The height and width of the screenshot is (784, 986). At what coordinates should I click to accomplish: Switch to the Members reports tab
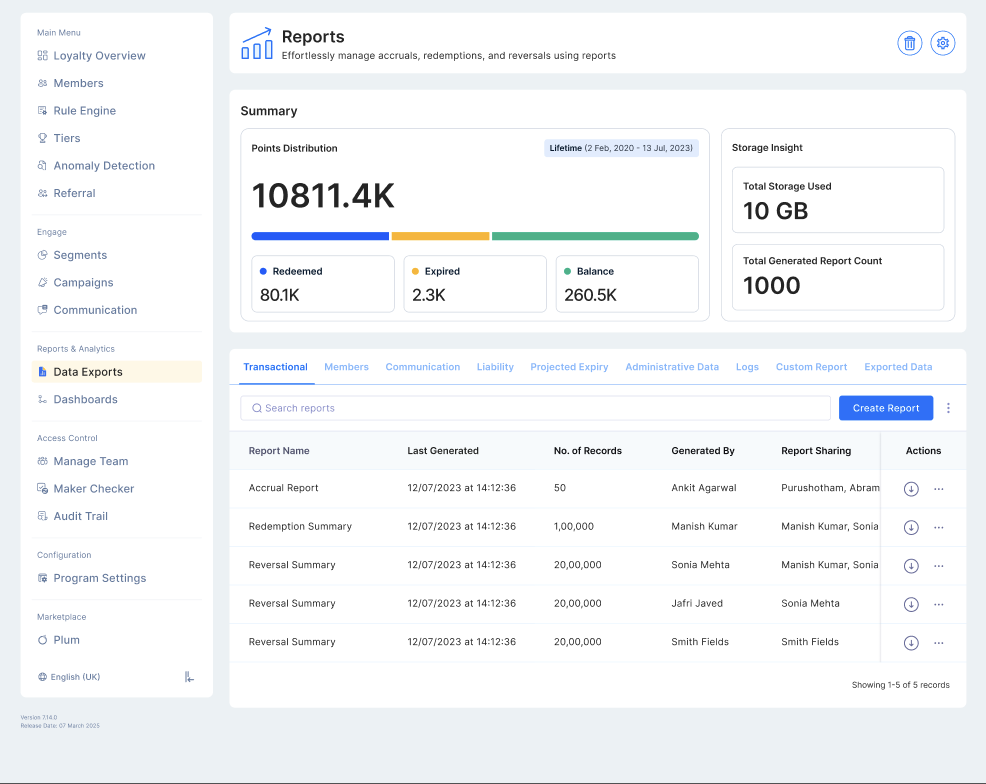pos(346,367)
